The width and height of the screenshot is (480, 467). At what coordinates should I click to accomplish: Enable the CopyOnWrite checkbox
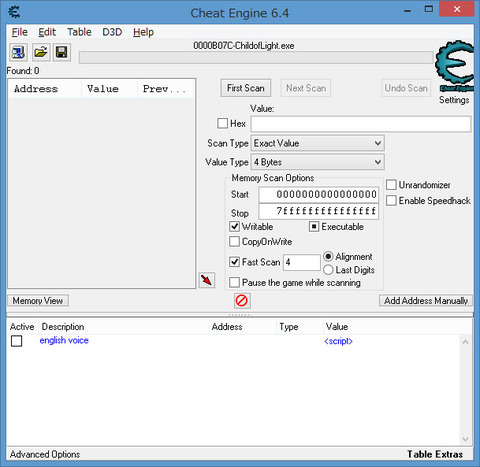[234, 241]
